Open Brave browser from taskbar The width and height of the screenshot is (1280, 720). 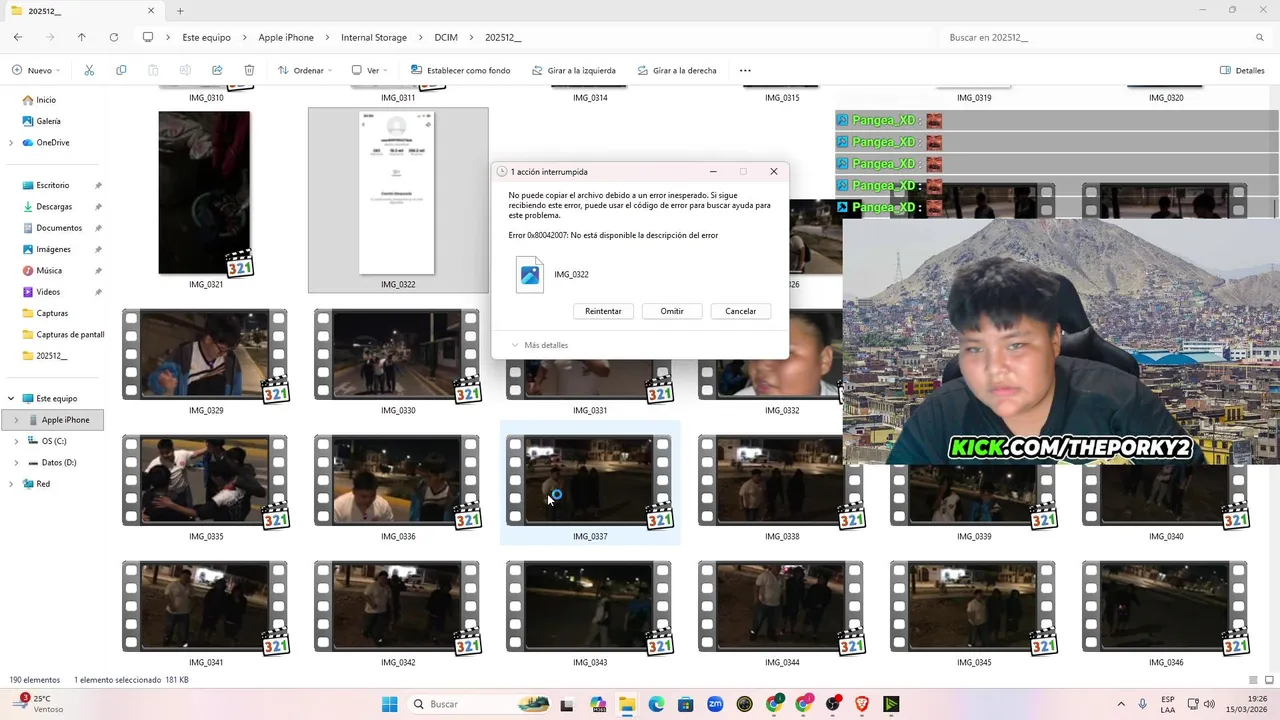click(x=862, y=704)
